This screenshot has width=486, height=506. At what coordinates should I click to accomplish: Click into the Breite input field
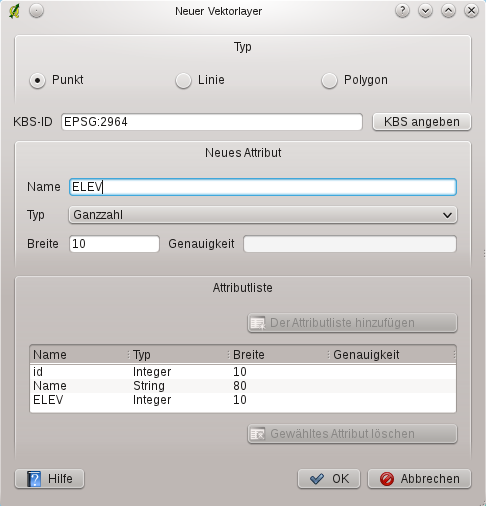114,244
